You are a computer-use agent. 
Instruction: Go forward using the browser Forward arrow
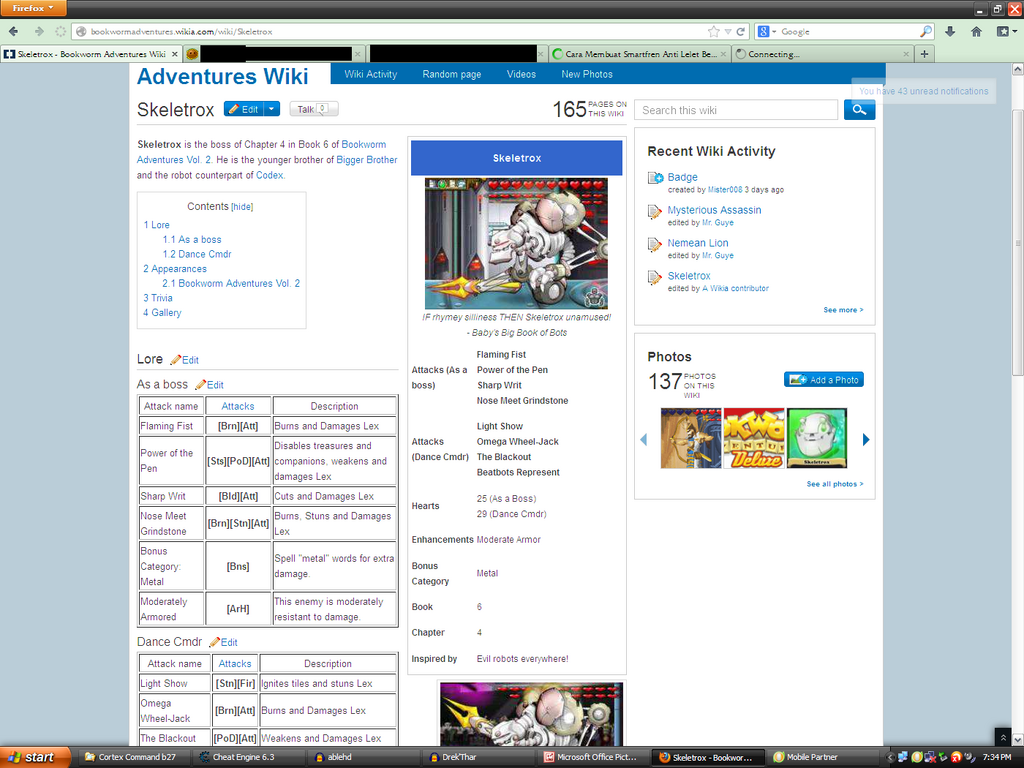[x=39, y=31]
